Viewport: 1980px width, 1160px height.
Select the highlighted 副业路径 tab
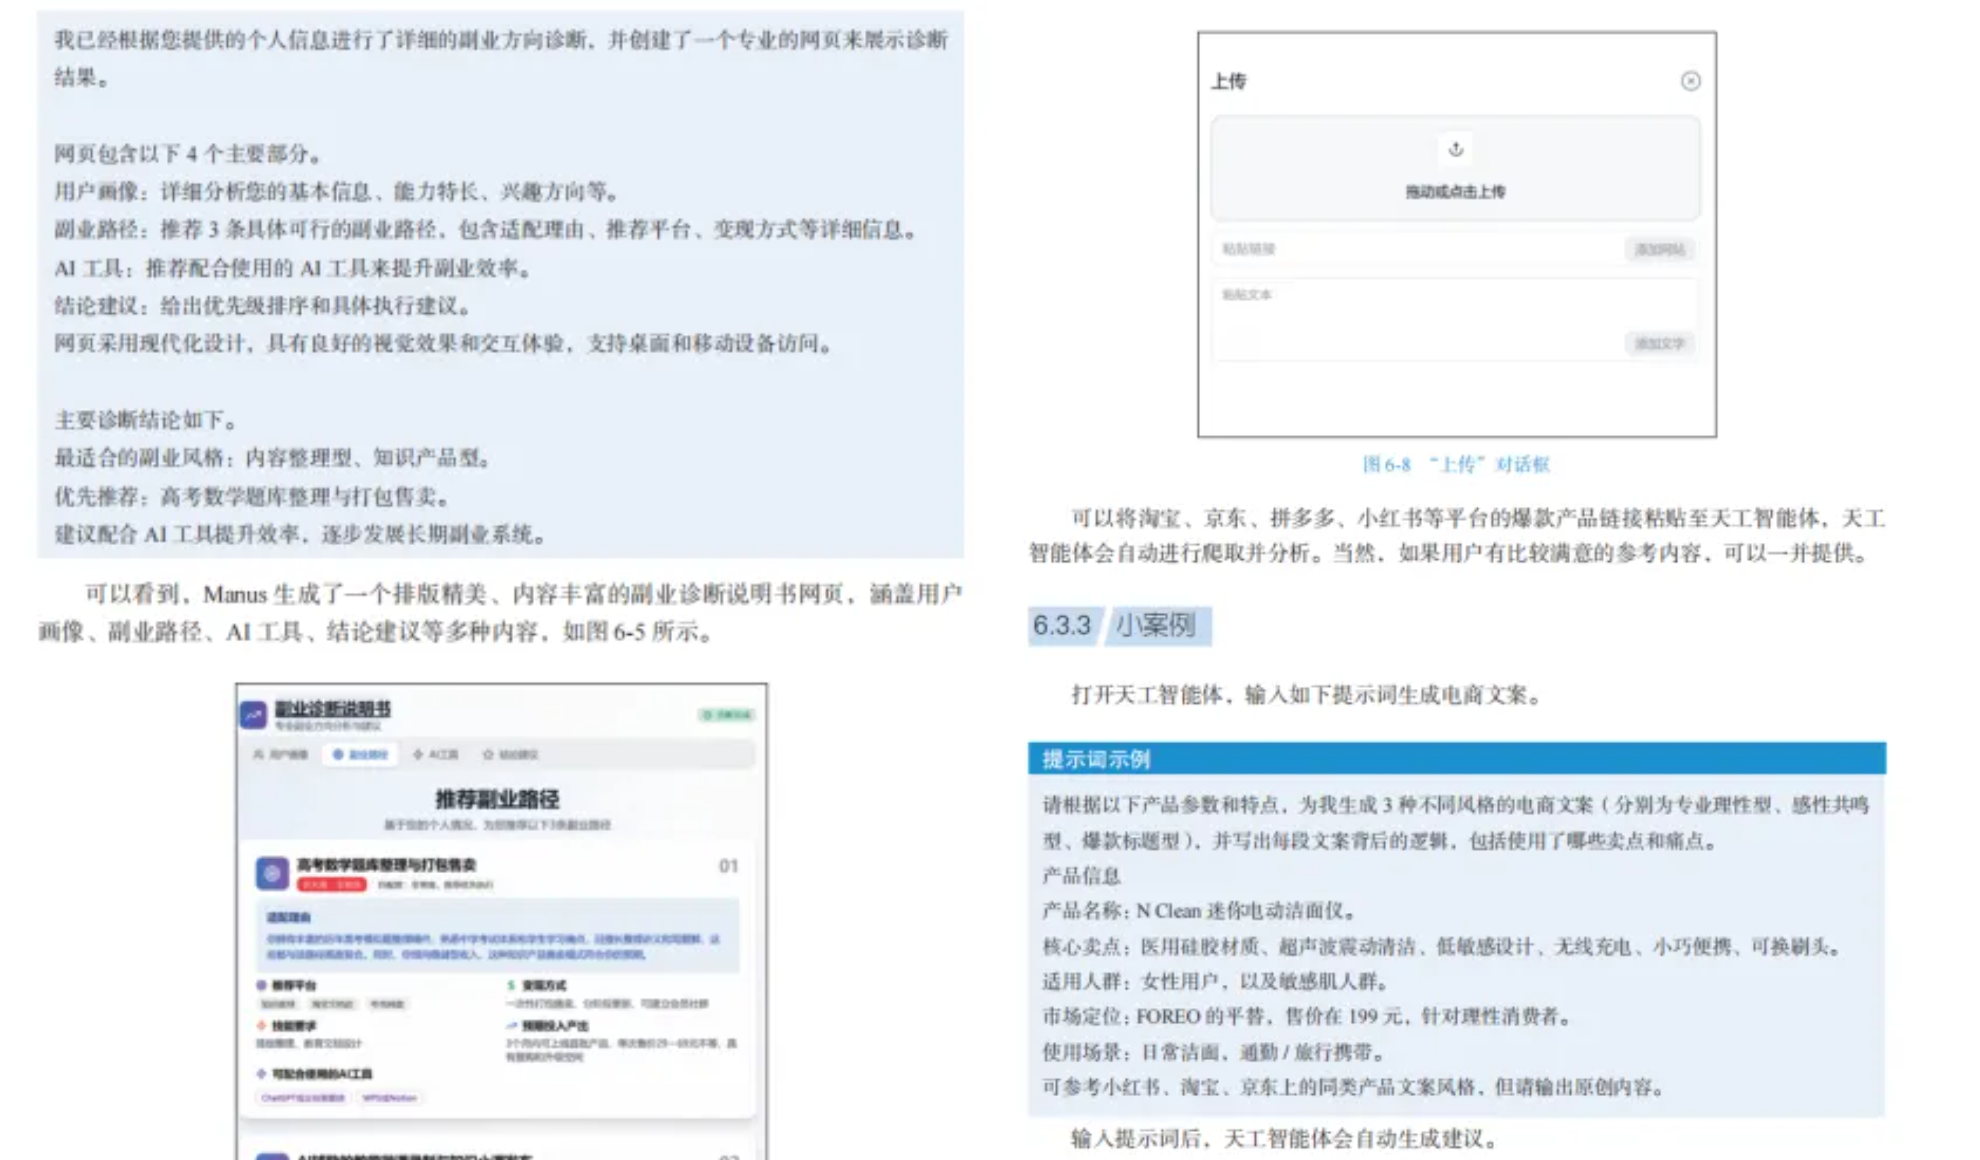pyautogui.click(x=360, y=754)
